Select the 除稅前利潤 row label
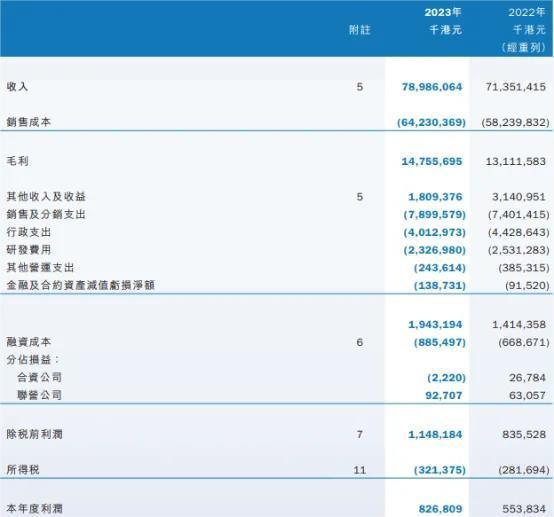 [35, 434]
